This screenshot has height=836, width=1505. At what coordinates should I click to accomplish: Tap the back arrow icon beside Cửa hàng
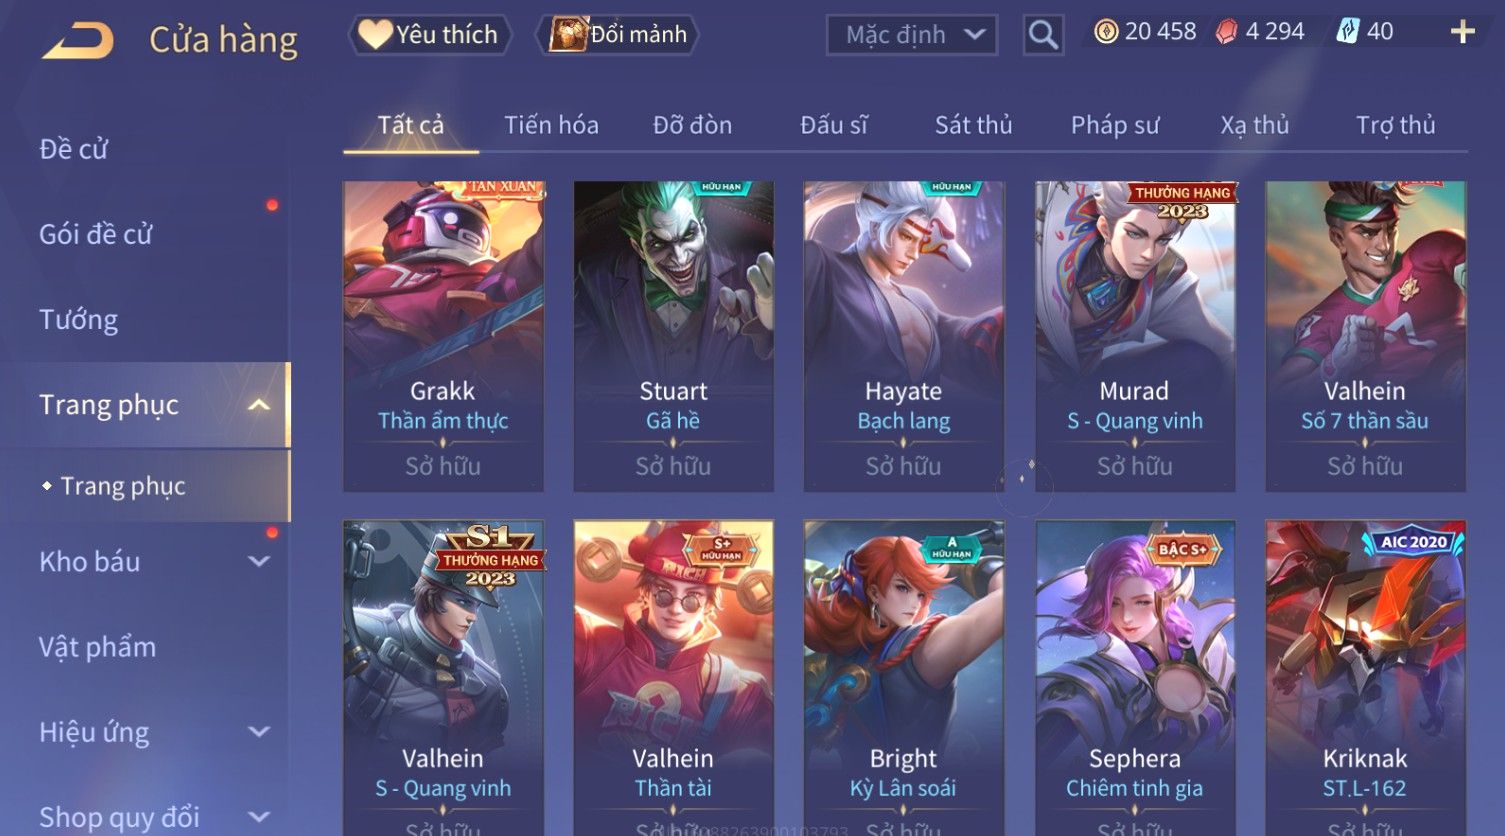pos(77,41)
